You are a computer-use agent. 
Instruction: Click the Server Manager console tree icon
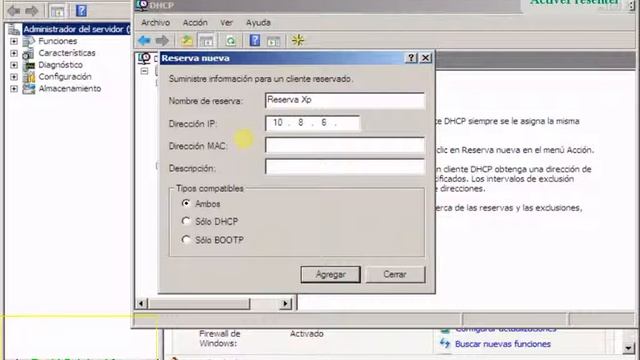coord(57,11)
